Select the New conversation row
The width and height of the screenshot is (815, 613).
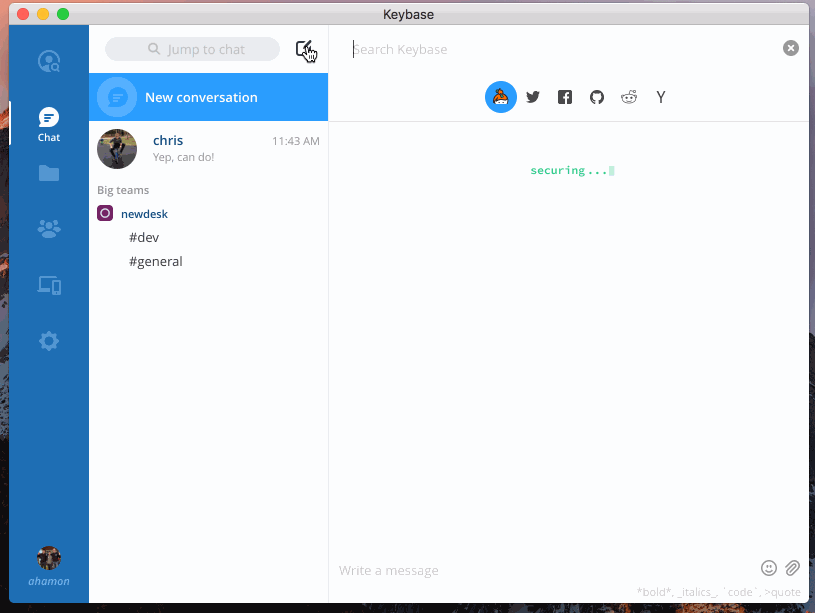click(208, 97)
